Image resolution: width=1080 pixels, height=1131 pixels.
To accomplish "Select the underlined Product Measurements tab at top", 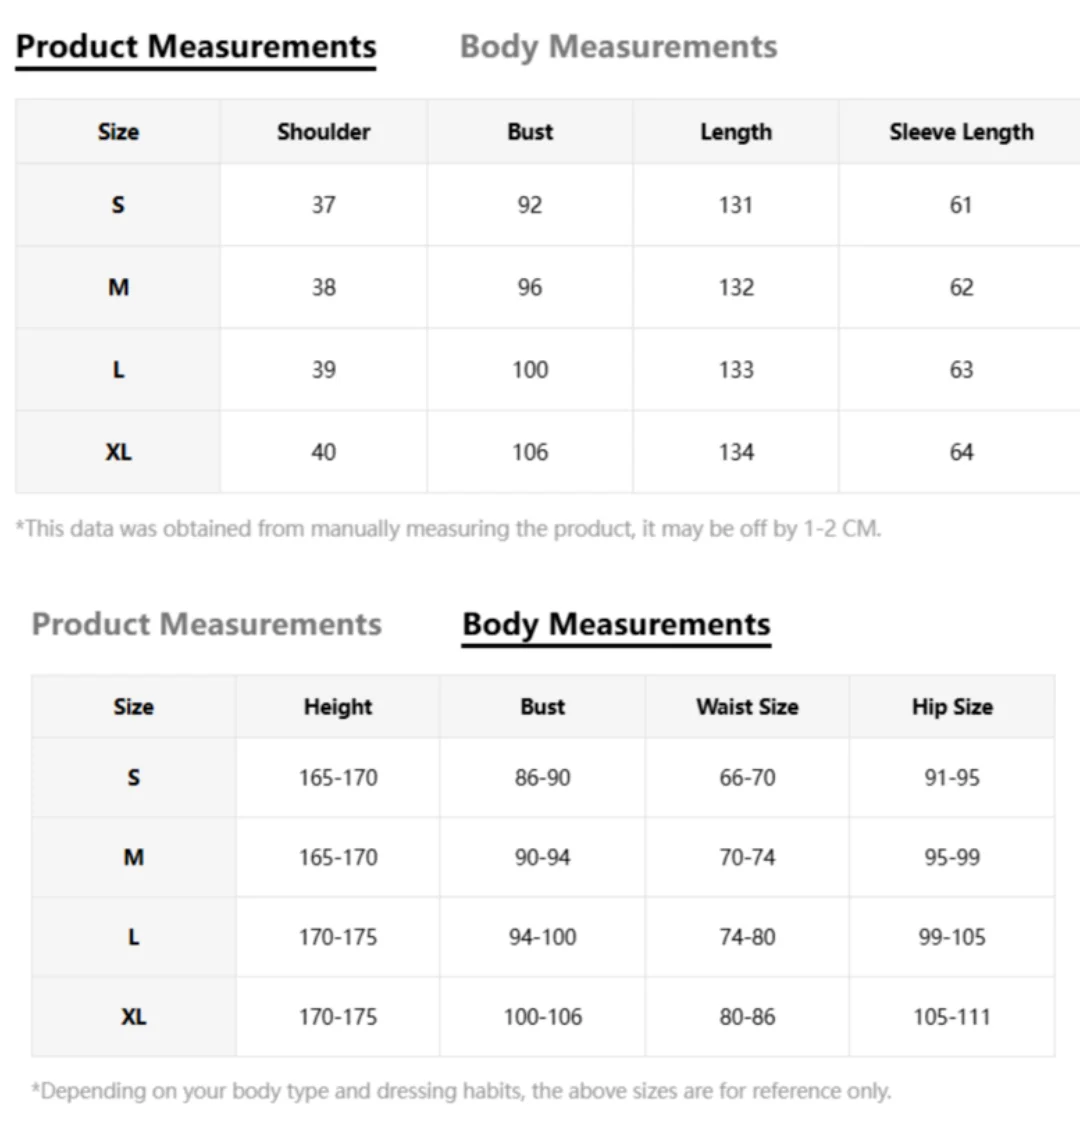I will pyautogui.click(x=196, y=47).
